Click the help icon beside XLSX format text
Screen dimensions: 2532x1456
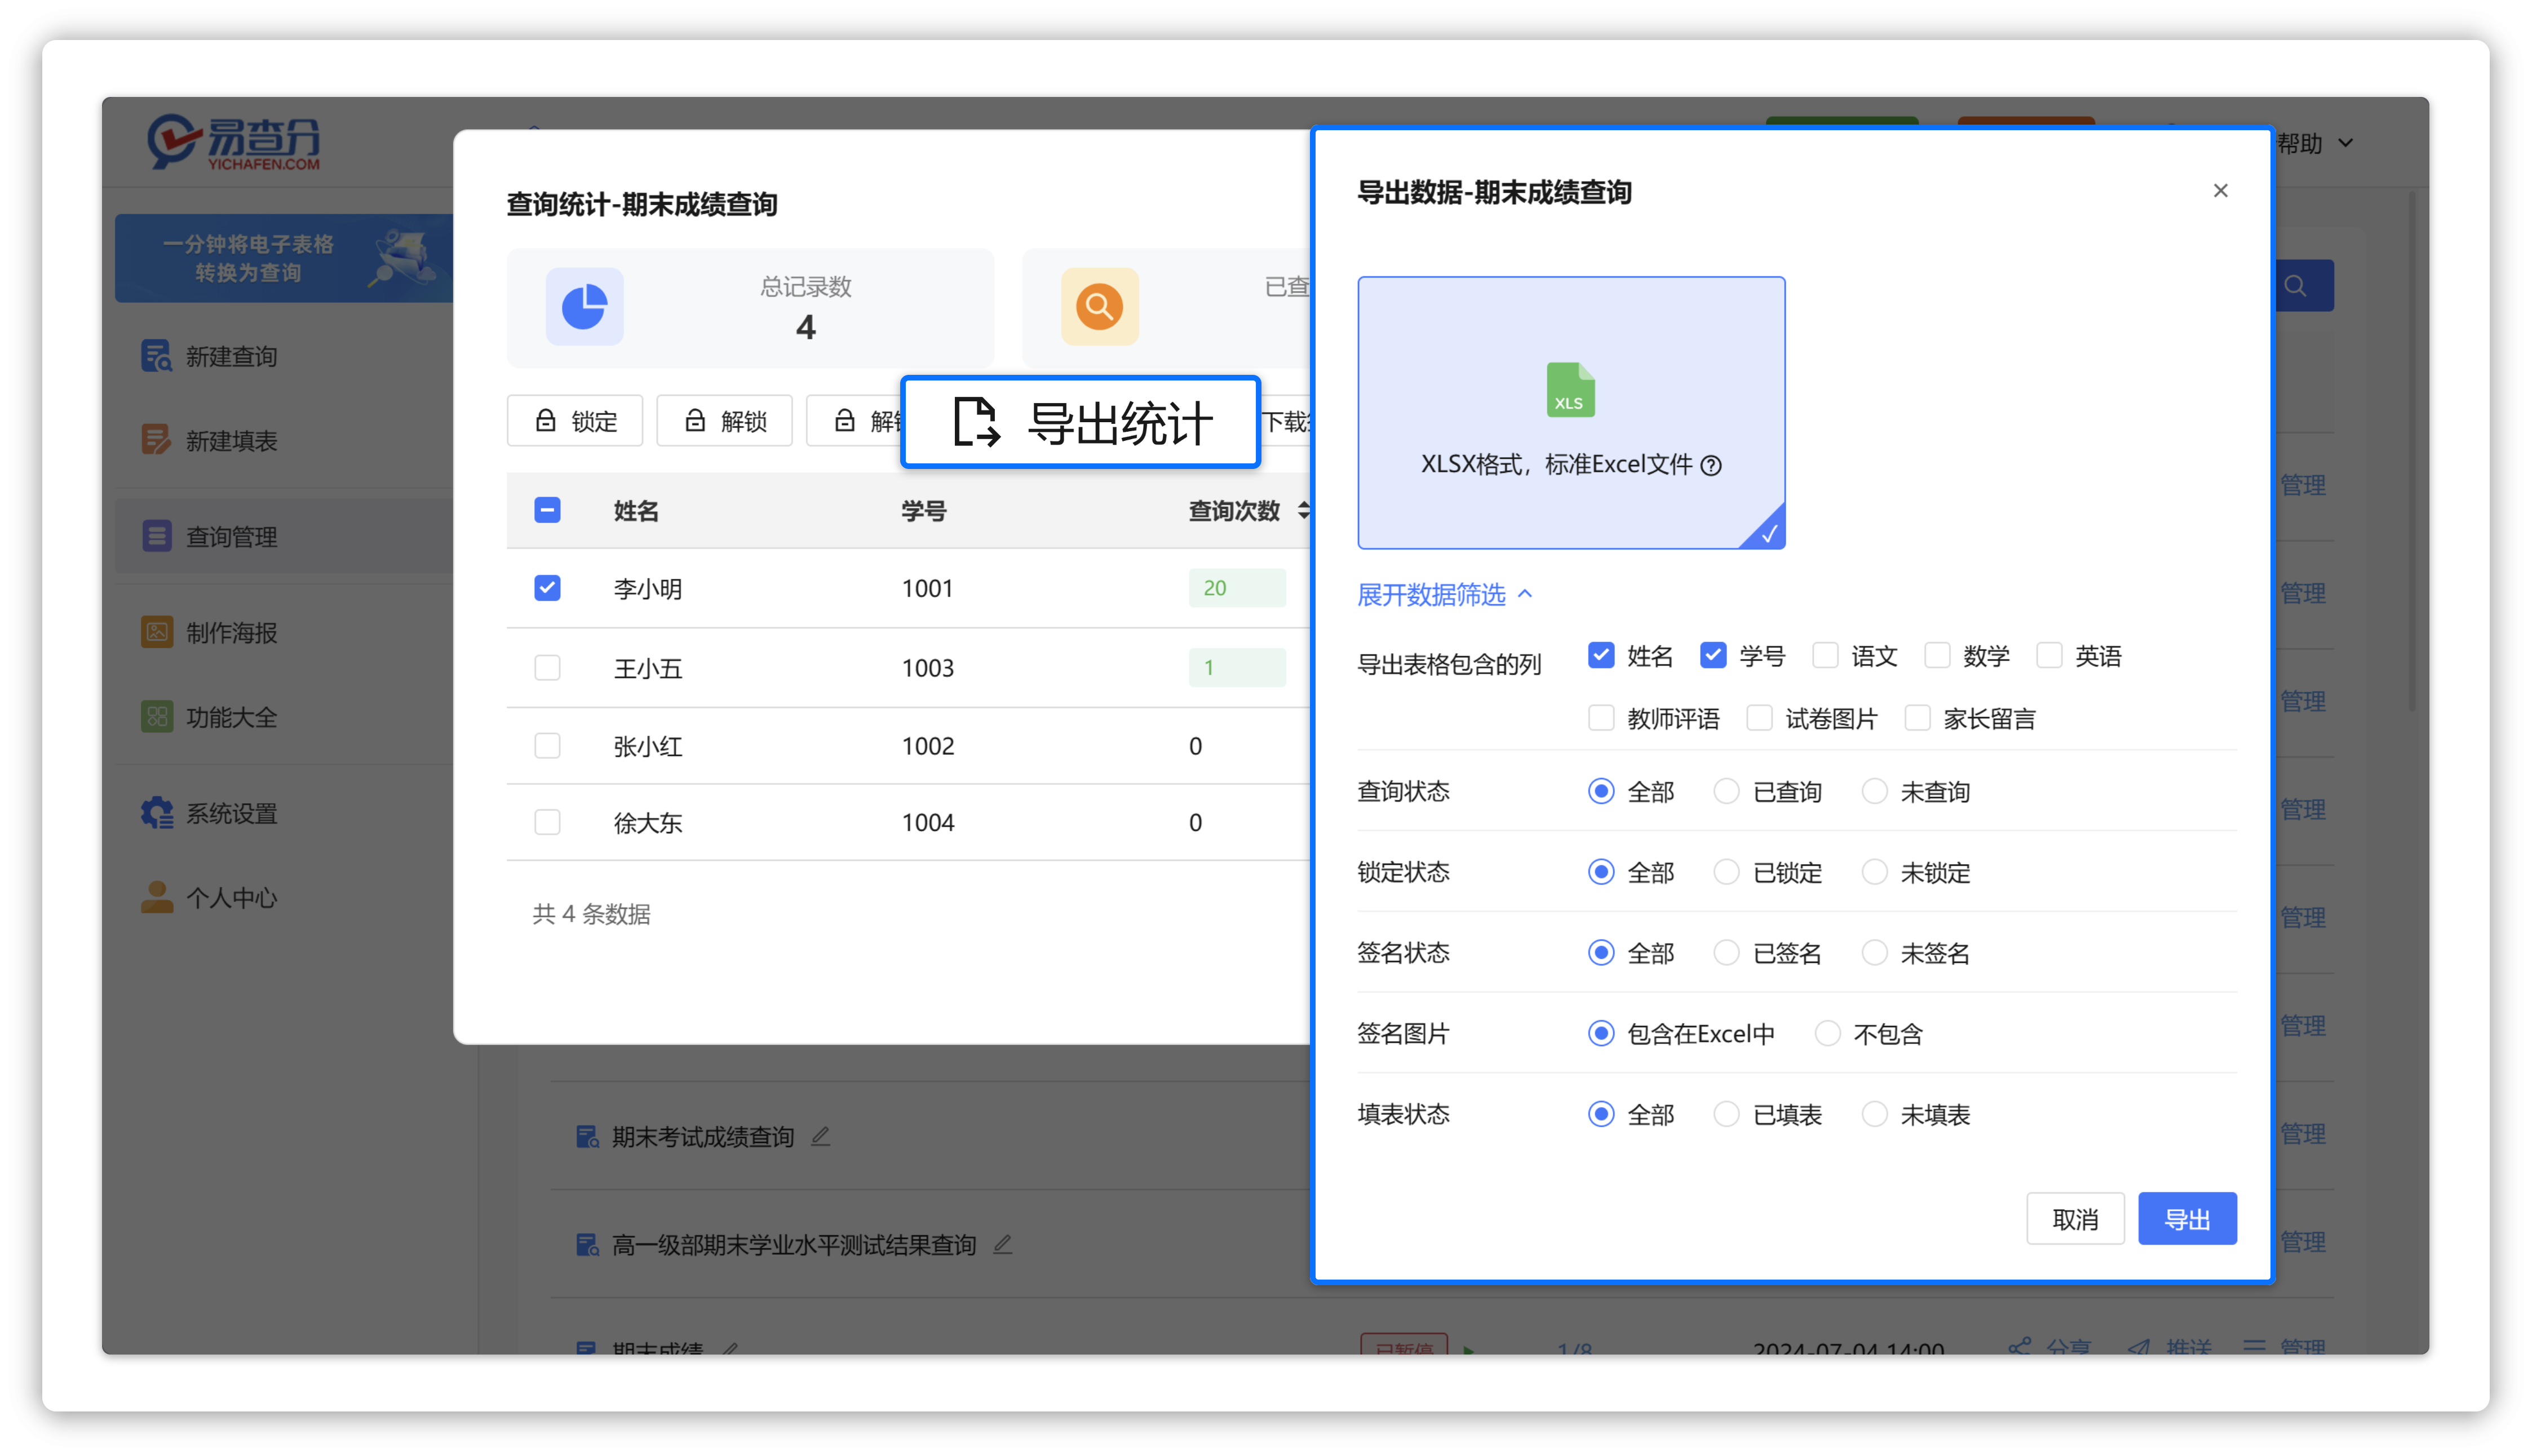coord(1711,465)
